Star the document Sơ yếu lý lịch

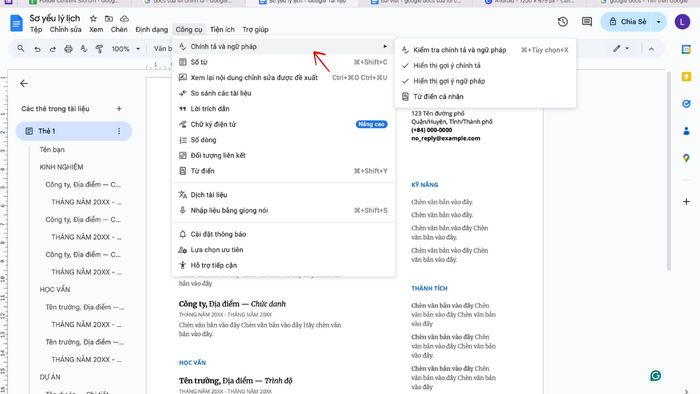pyautogui.click(x=93, y=19)
